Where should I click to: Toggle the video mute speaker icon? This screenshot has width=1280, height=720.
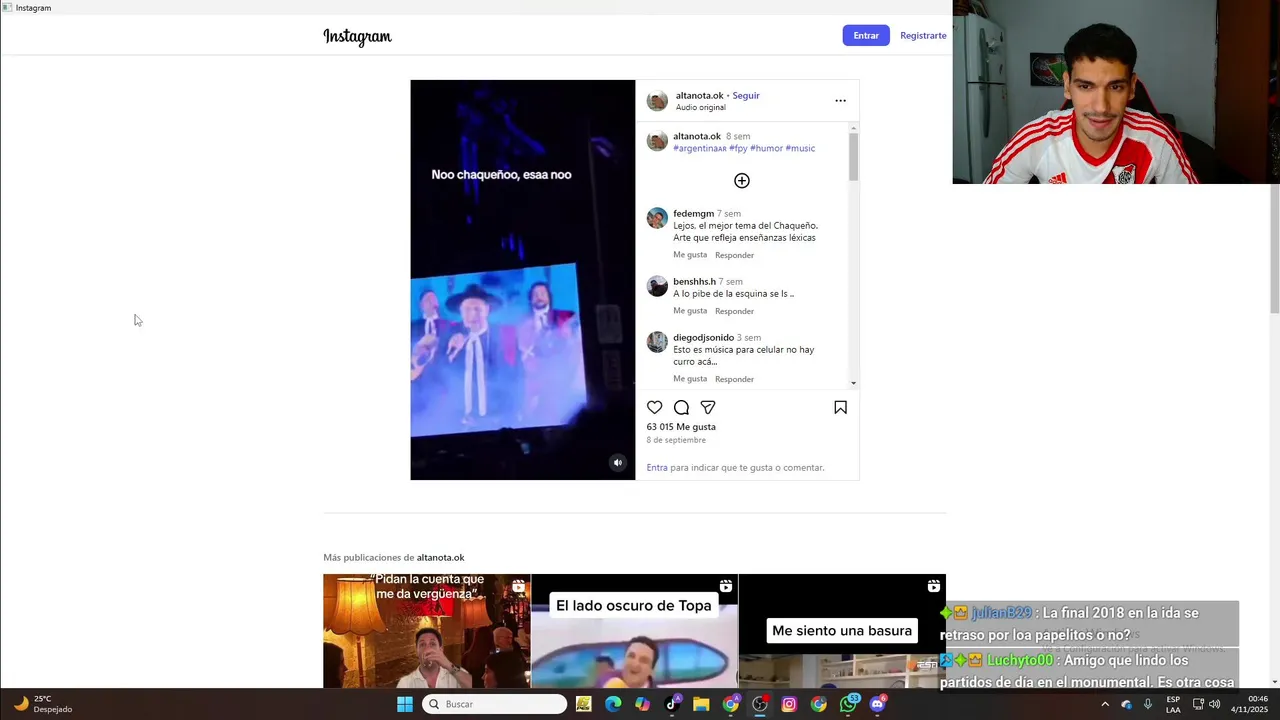tap(617, 462)
